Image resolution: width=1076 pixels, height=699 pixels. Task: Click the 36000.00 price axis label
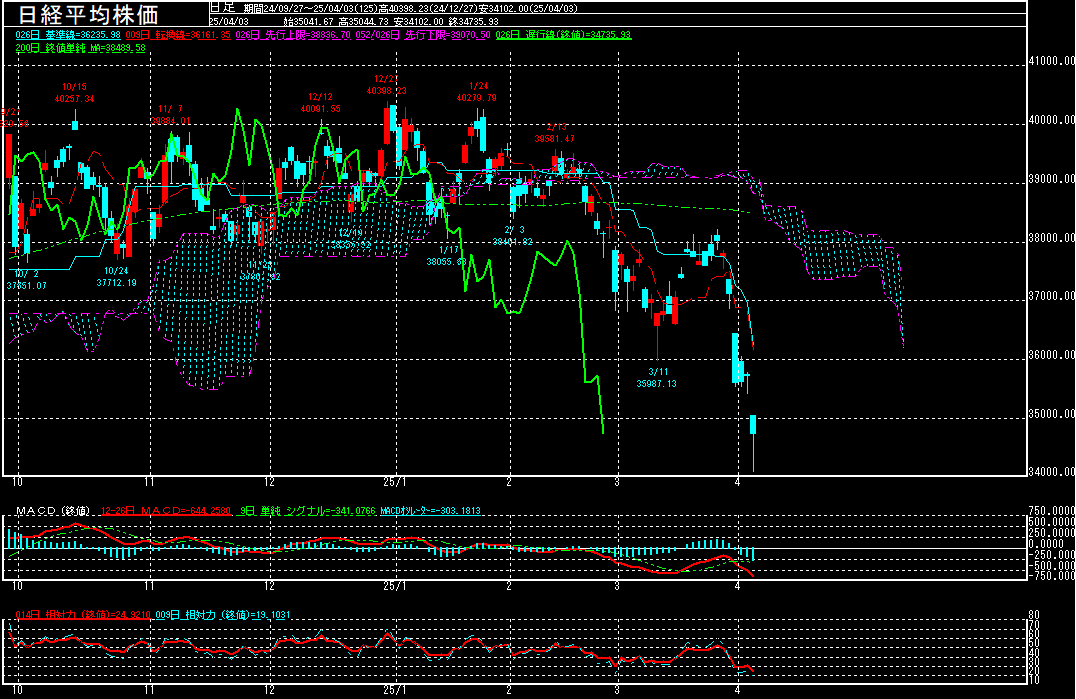pos(1051,355)
